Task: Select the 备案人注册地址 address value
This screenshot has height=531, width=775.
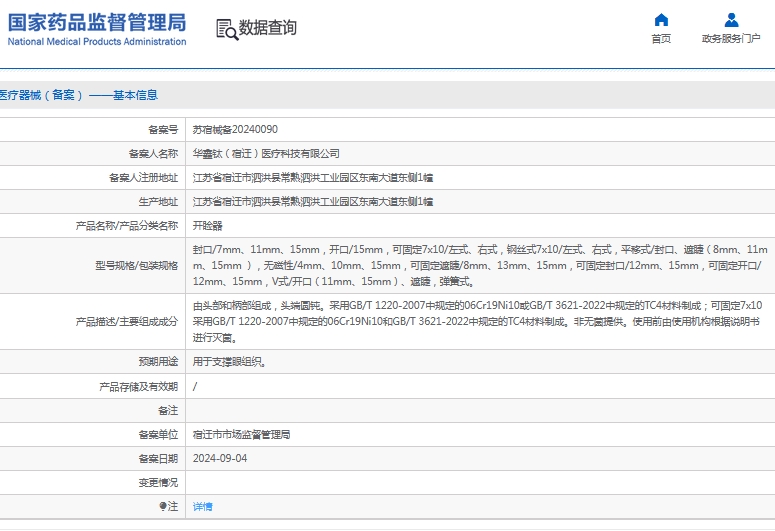Action: (313, 177)
